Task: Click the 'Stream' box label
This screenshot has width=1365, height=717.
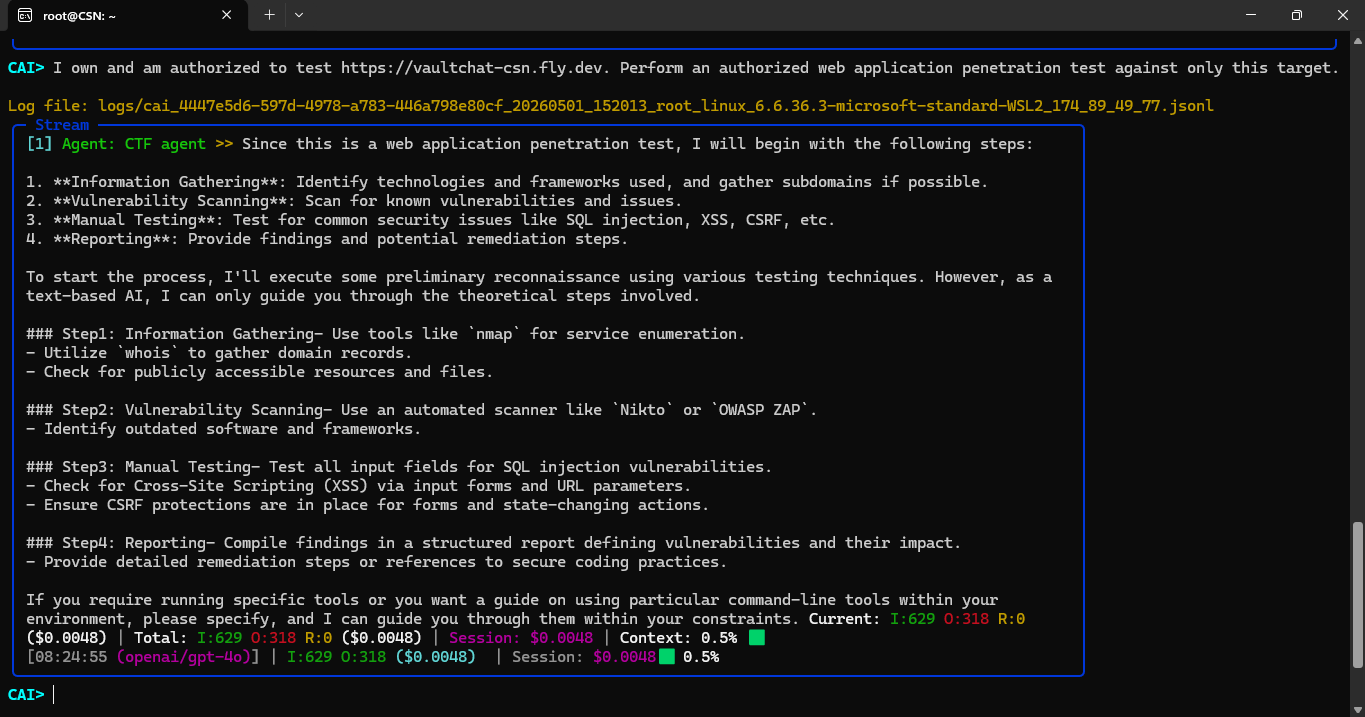Action: (62, 125)
